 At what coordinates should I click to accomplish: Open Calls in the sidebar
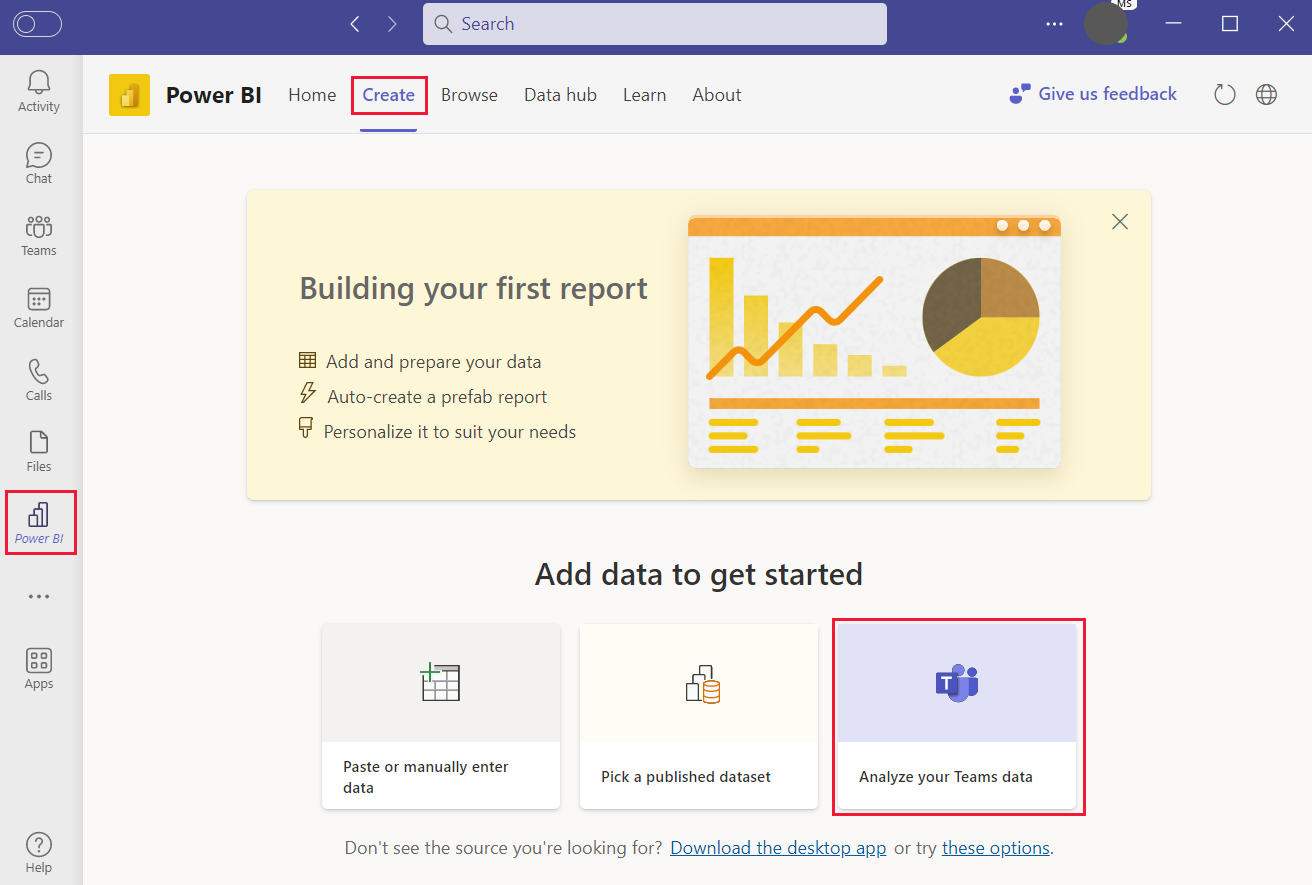click(x=39, y=380)
